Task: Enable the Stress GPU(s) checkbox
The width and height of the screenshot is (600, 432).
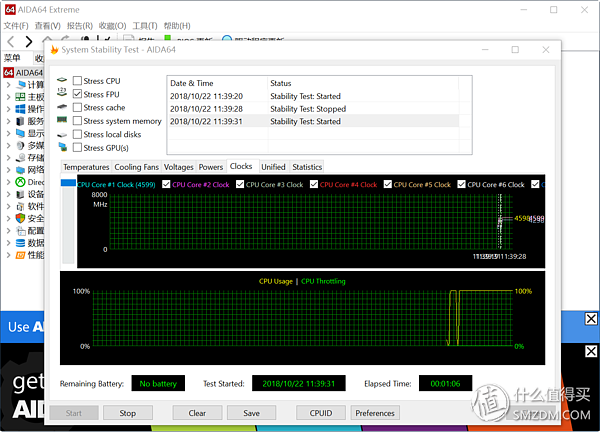Action: (77, 147)
